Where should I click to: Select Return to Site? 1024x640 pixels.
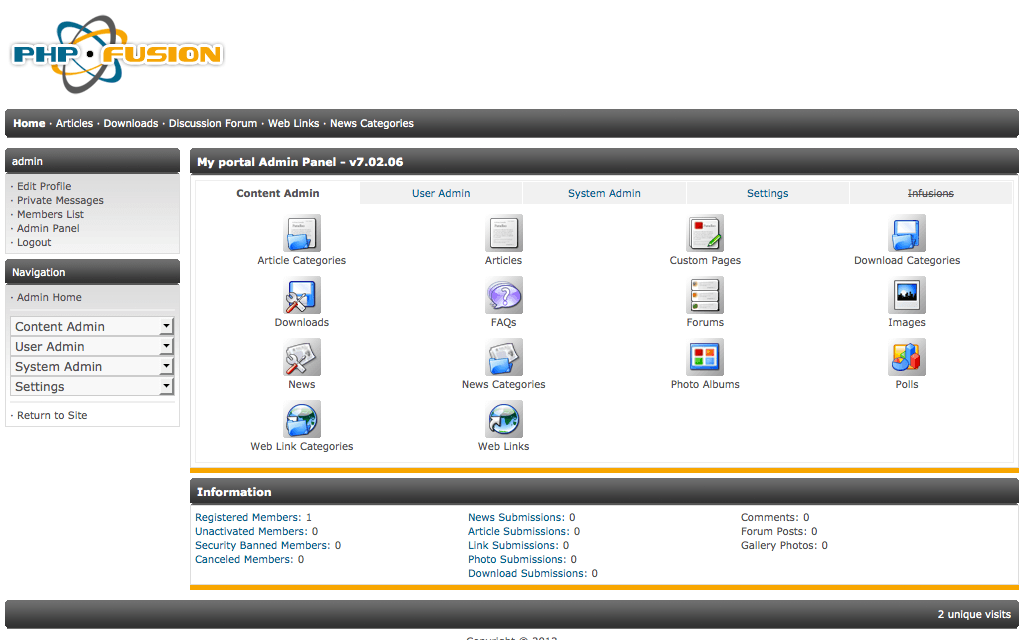click(x=50, y=415)
